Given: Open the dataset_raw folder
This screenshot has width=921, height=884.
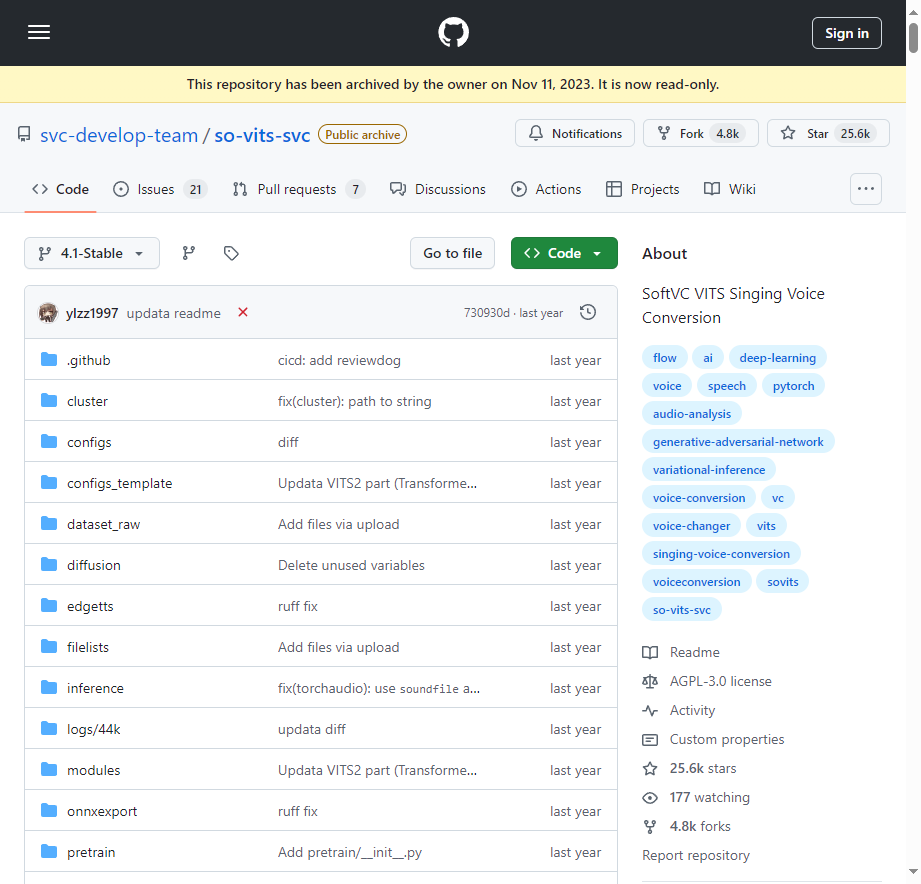Looking at the screenshot, I should 103,525.
